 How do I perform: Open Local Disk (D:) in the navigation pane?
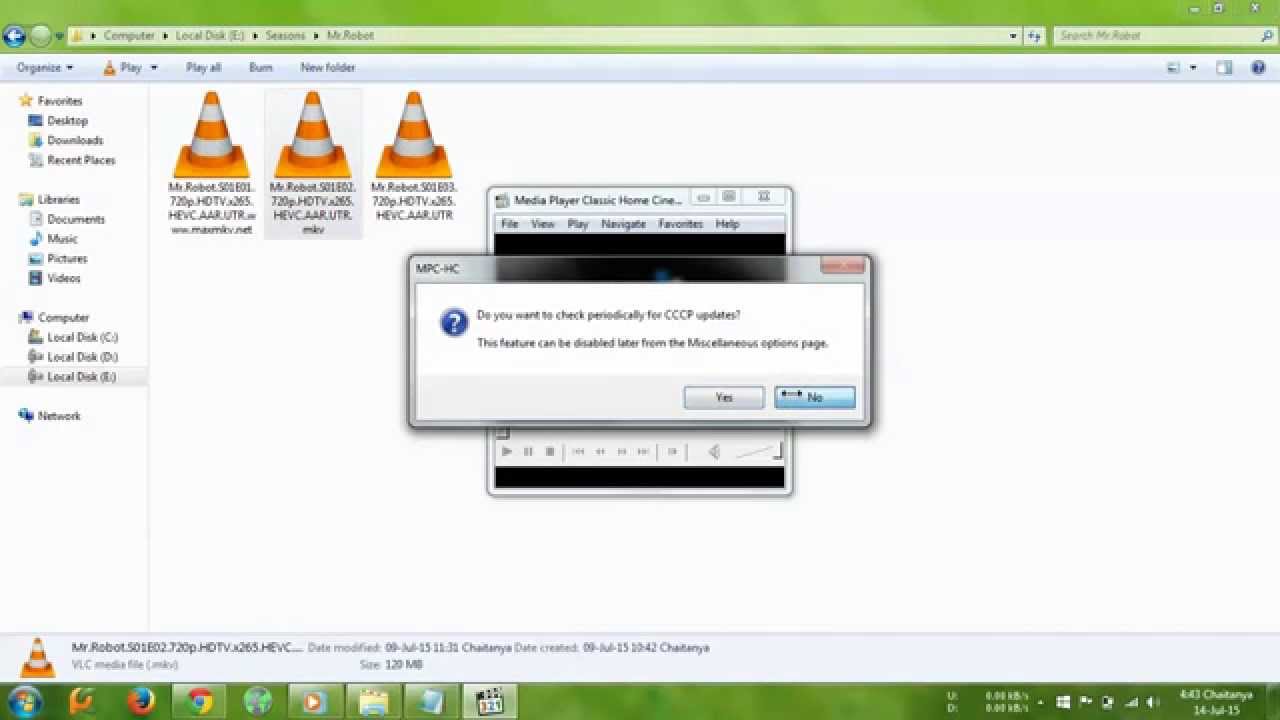tap(82, 357)
